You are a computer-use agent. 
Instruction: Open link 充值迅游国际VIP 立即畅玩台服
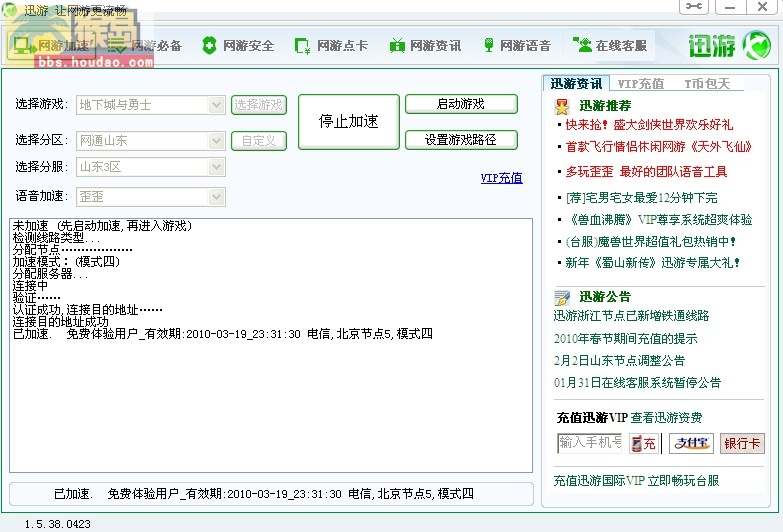coord(636,481)
